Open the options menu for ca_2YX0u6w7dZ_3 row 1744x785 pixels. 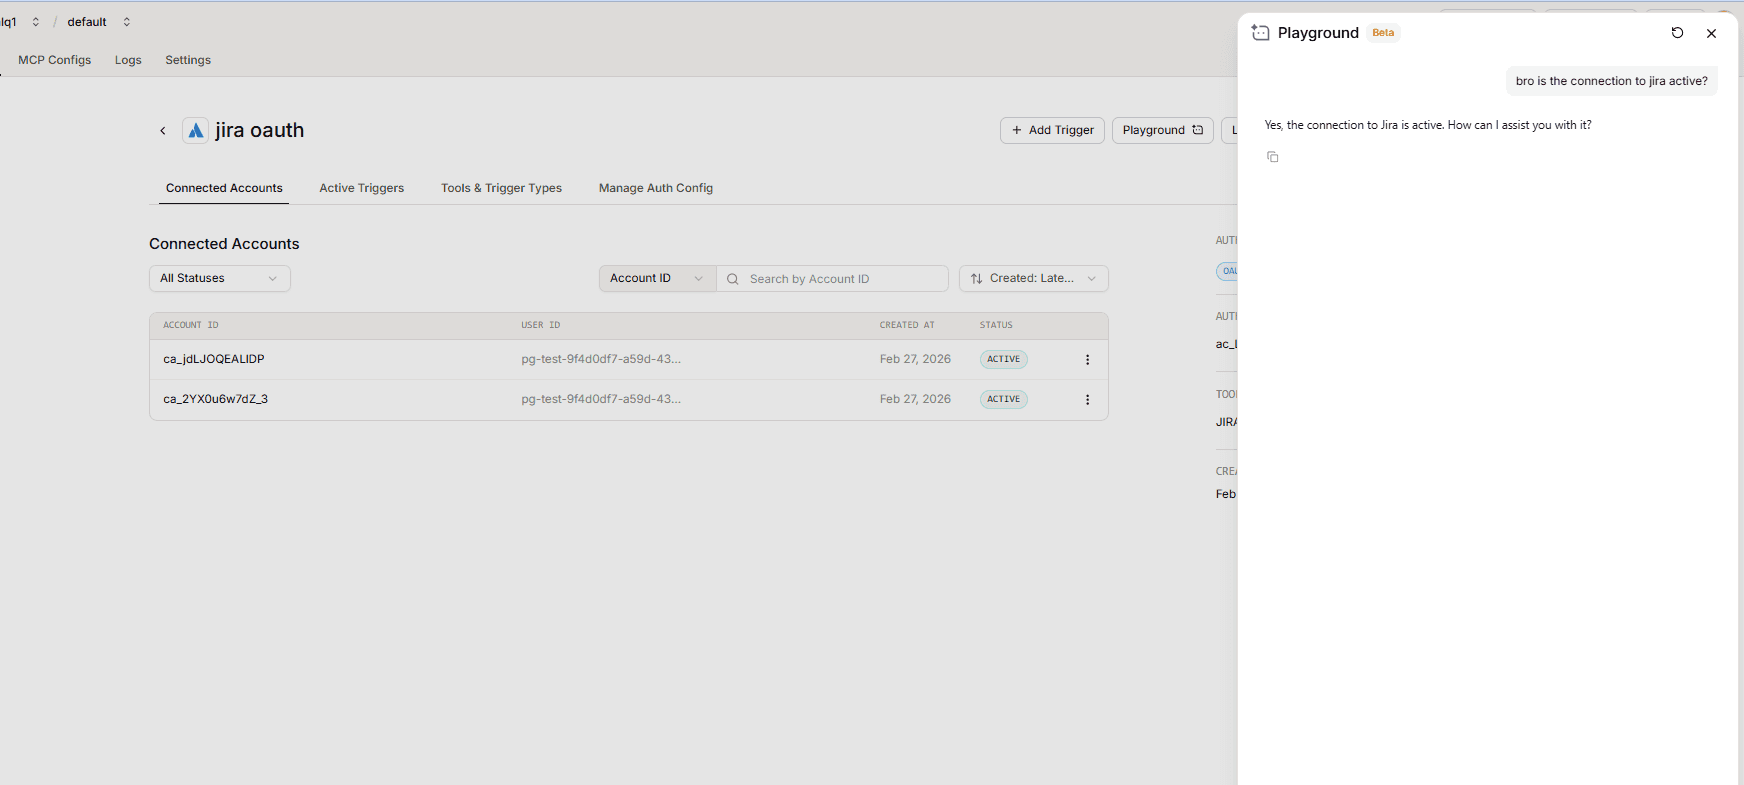point(1088,400)
